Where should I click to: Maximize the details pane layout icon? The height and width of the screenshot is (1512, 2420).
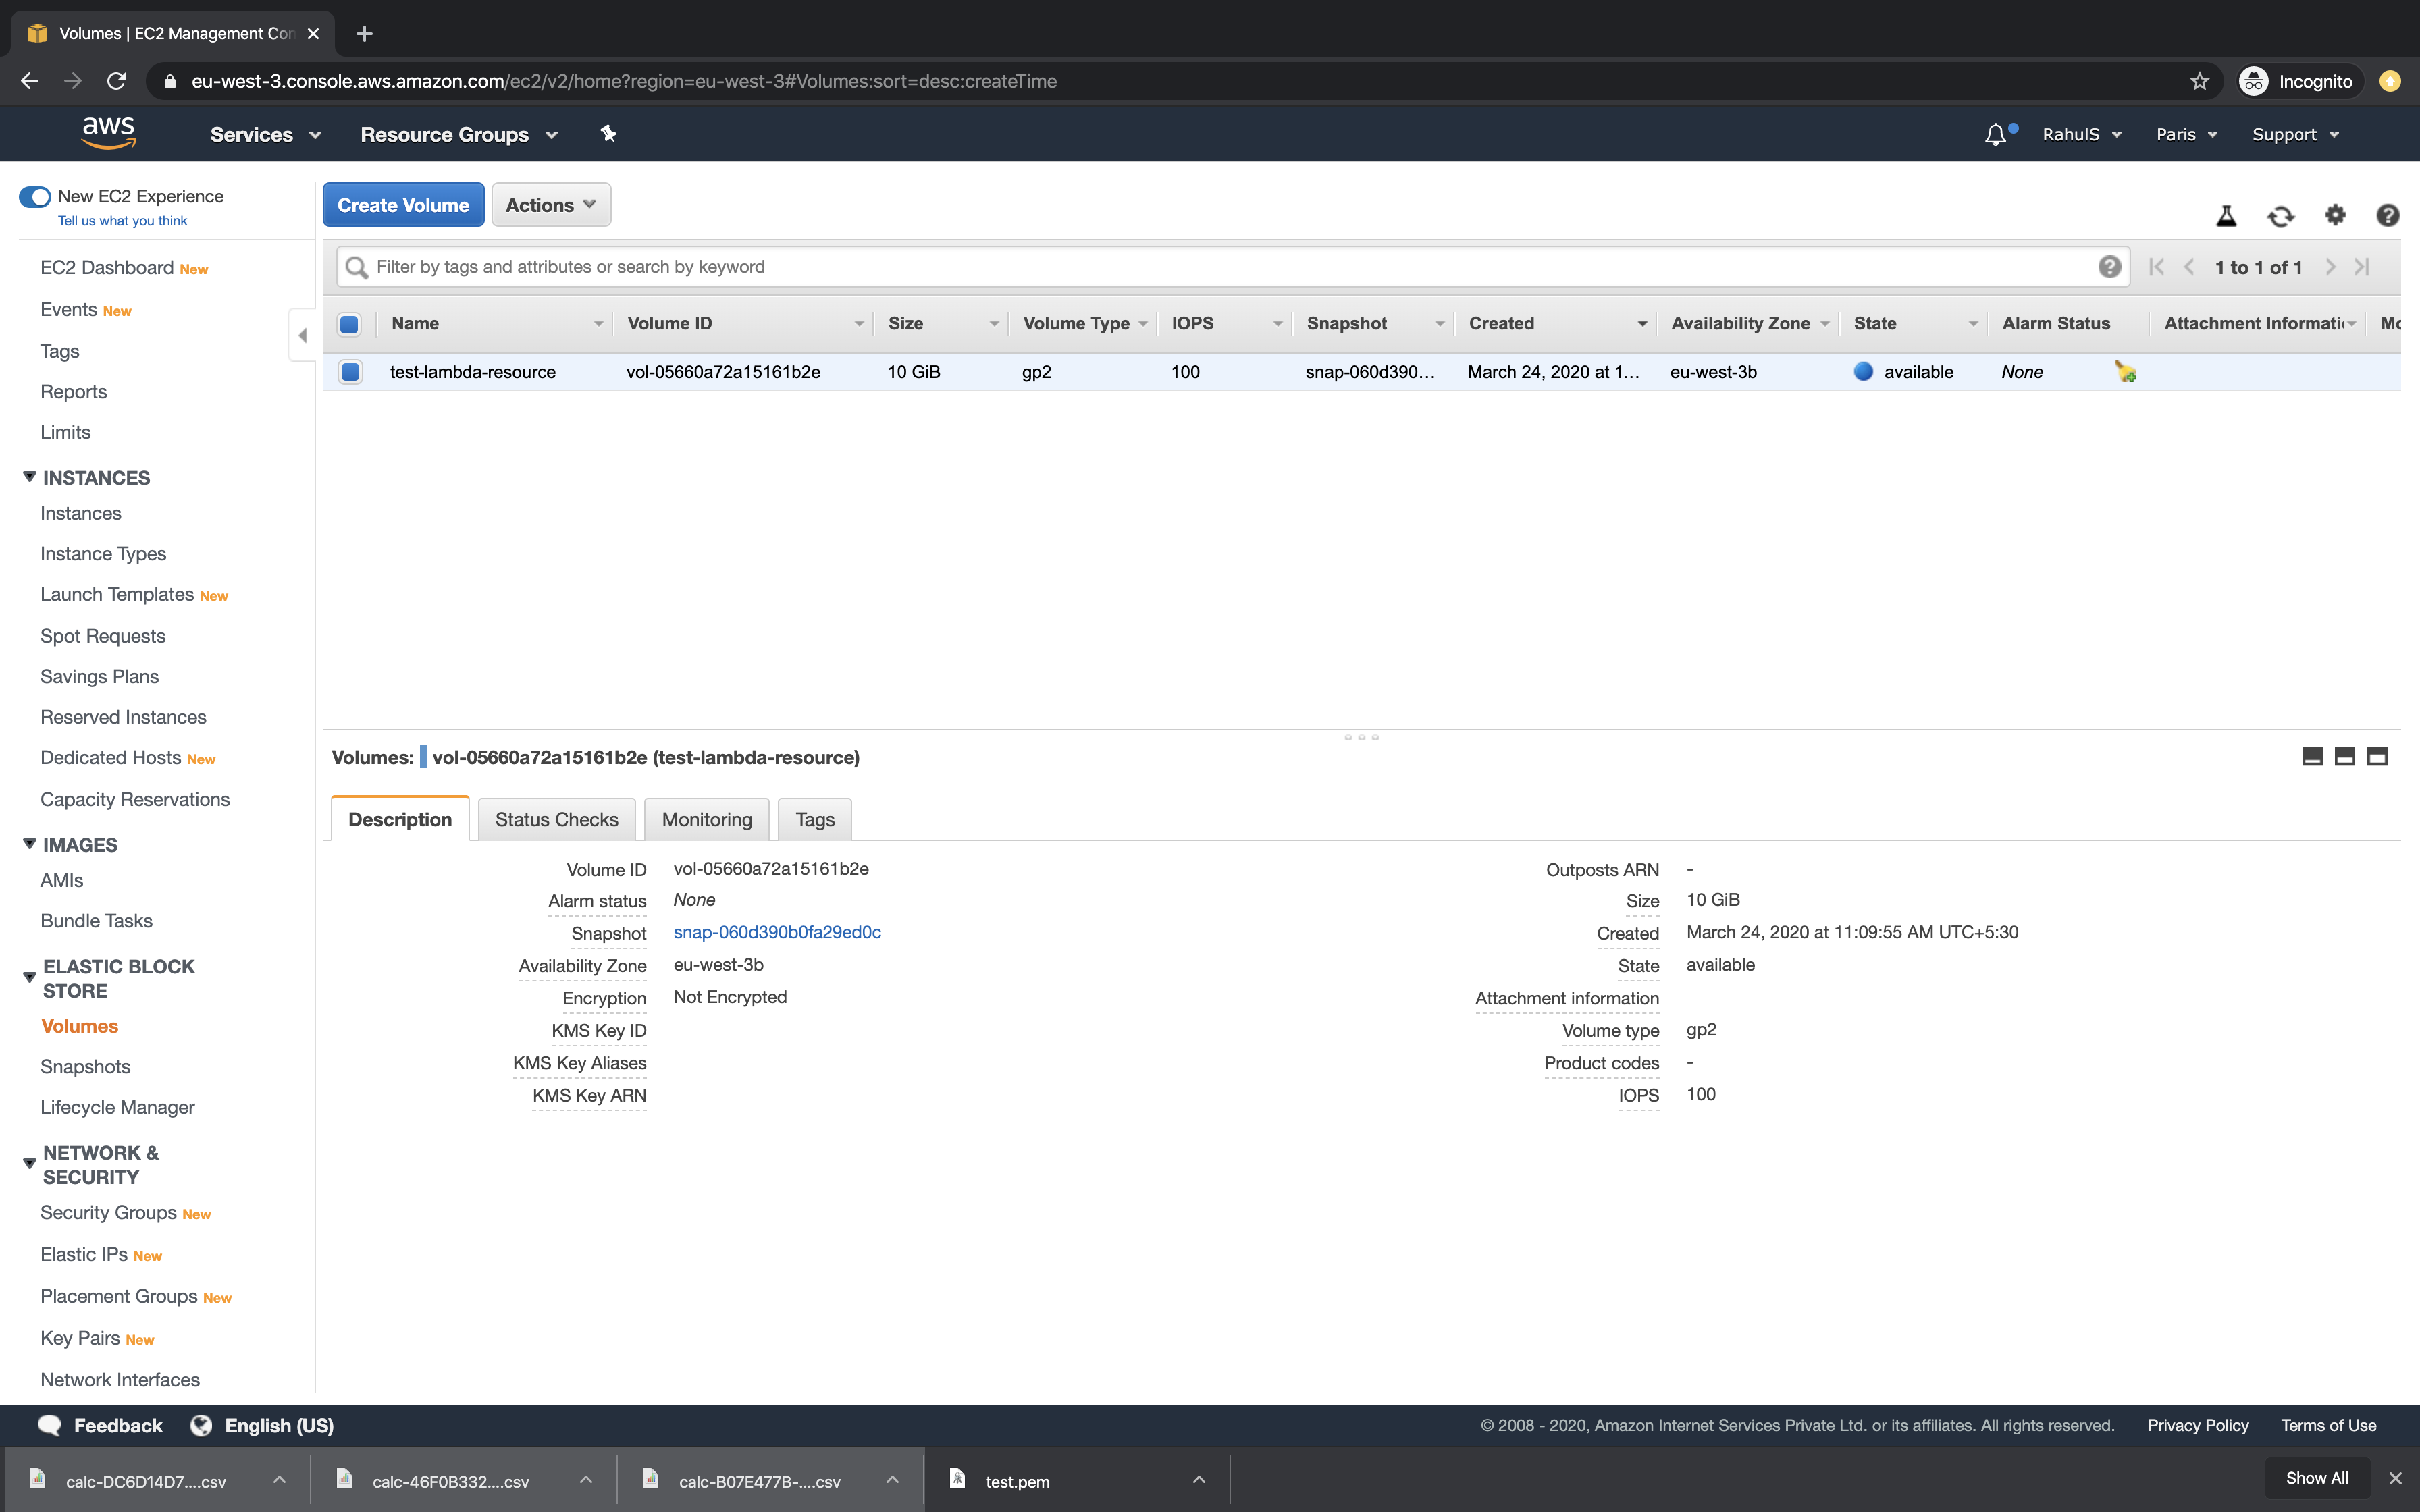pos(2377,756)
